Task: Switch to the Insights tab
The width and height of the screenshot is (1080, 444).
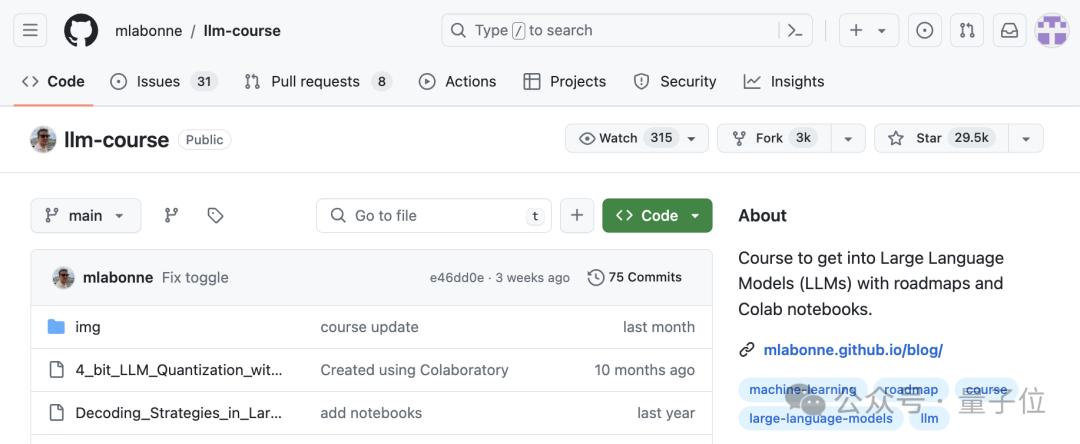Action: [x=784, y=81]
